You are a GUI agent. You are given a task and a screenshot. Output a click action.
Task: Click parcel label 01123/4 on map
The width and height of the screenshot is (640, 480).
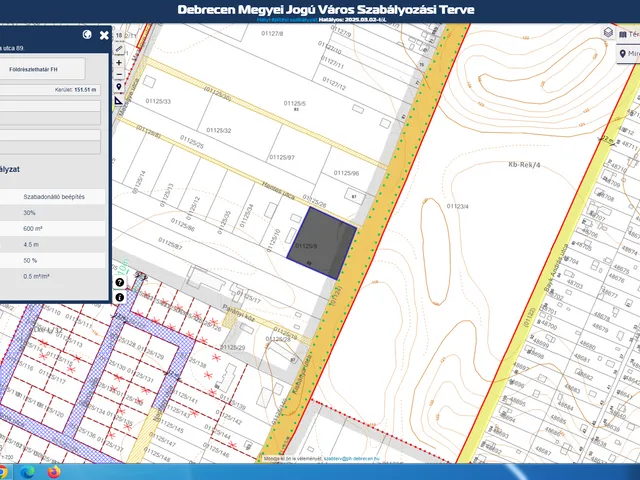coord(458,207)
